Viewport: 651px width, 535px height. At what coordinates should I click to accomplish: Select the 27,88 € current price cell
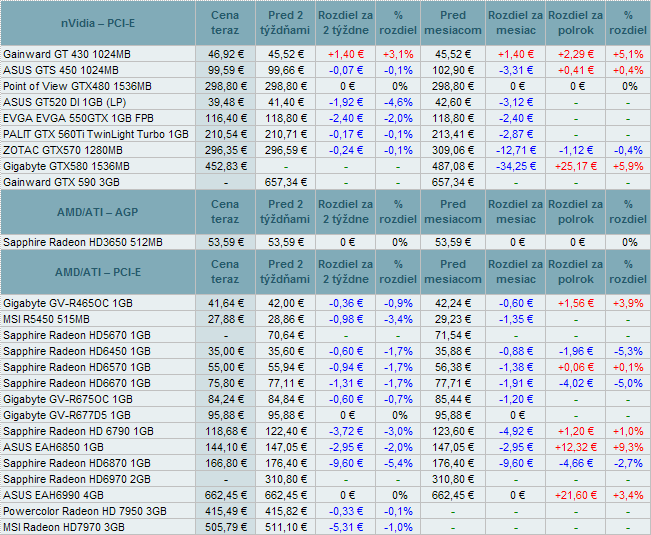click(225, 320)
